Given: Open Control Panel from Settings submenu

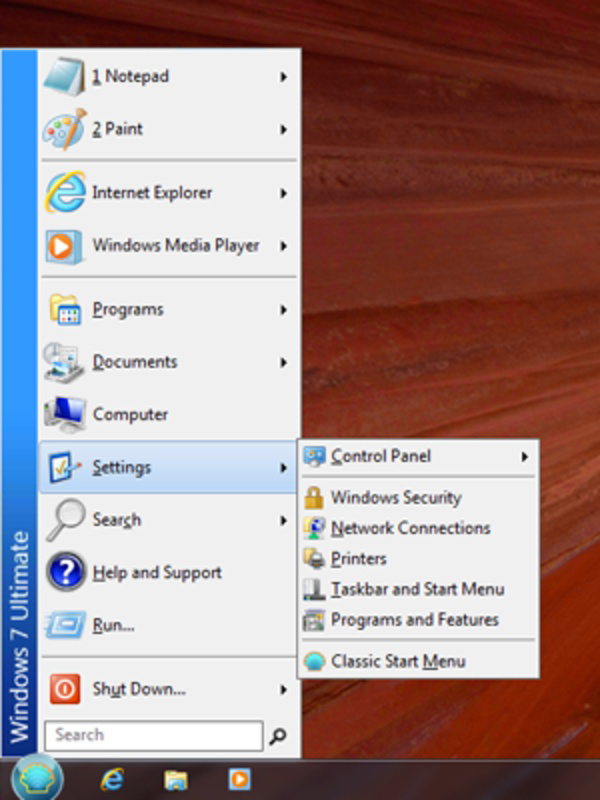Looking at the screenshot, I should click(x=418, y=457).
